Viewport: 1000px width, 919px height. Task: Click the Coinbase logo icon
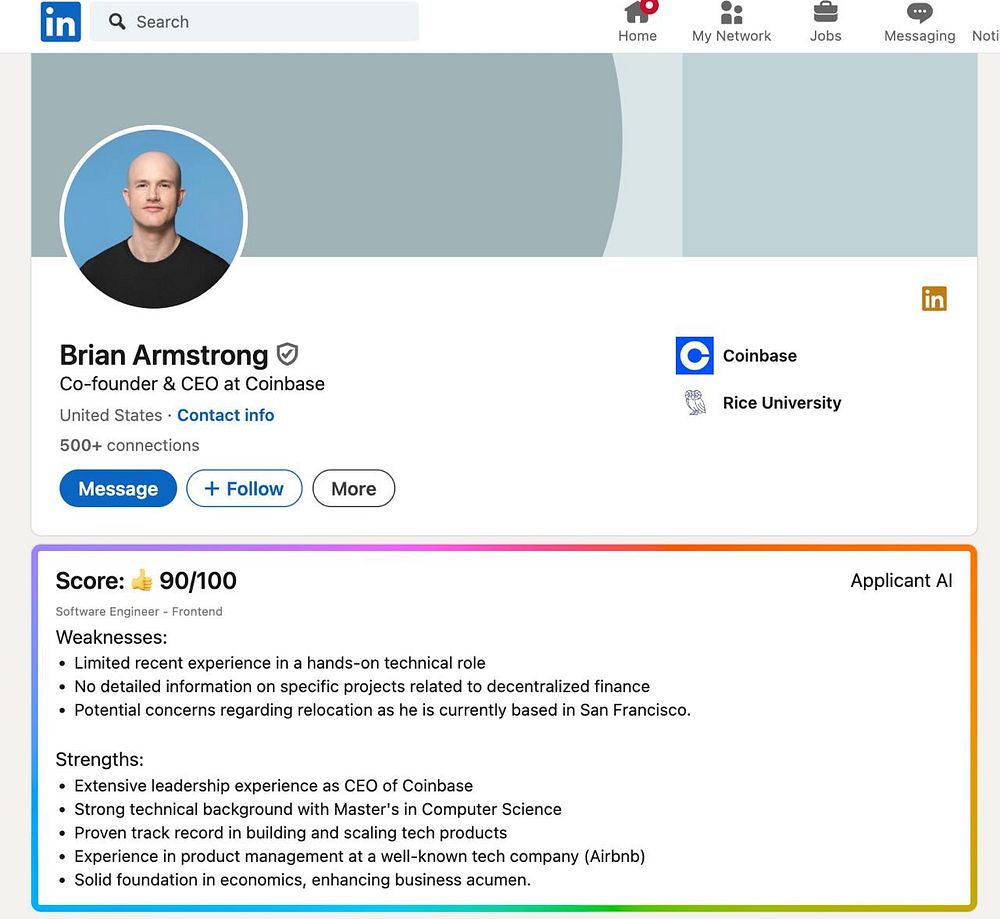pyautogui.click(x=695, y=356)
